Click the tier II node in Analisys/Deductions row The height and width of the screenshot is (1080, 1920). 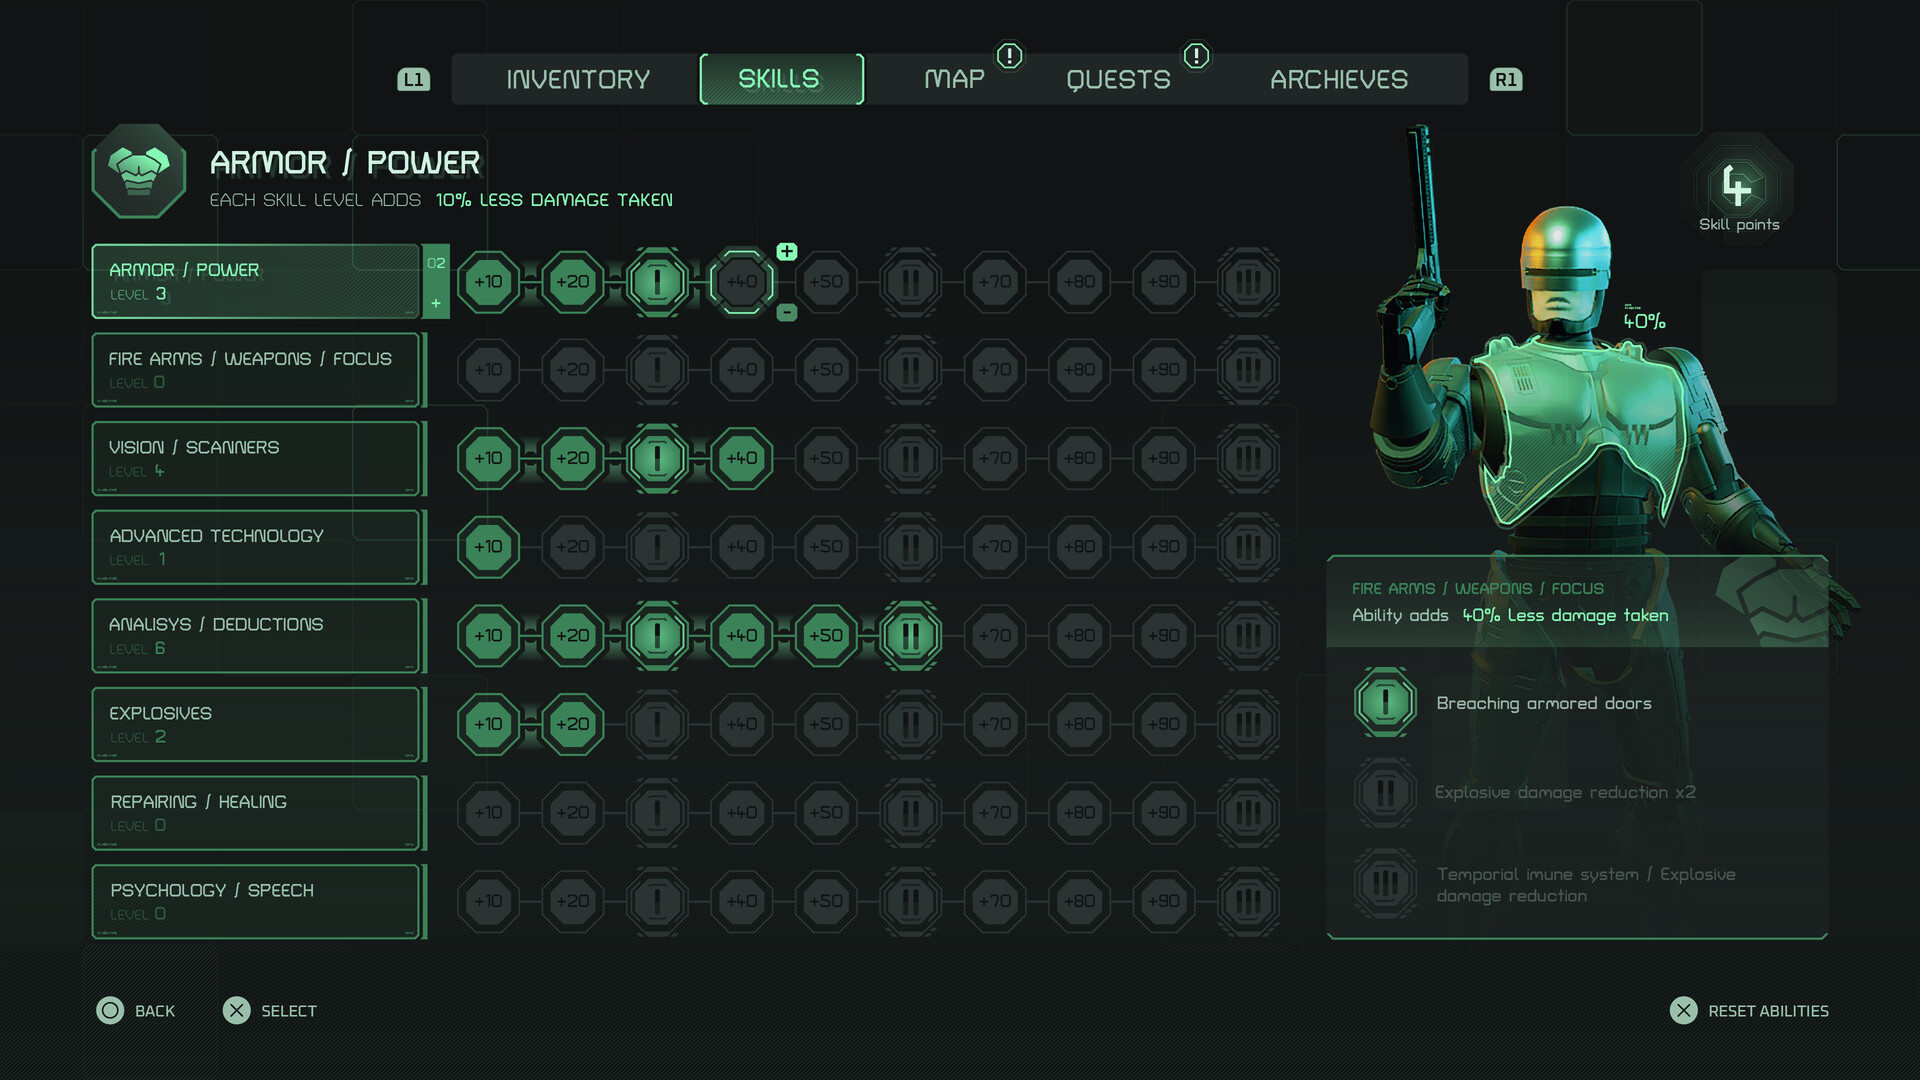click(910, 635)
